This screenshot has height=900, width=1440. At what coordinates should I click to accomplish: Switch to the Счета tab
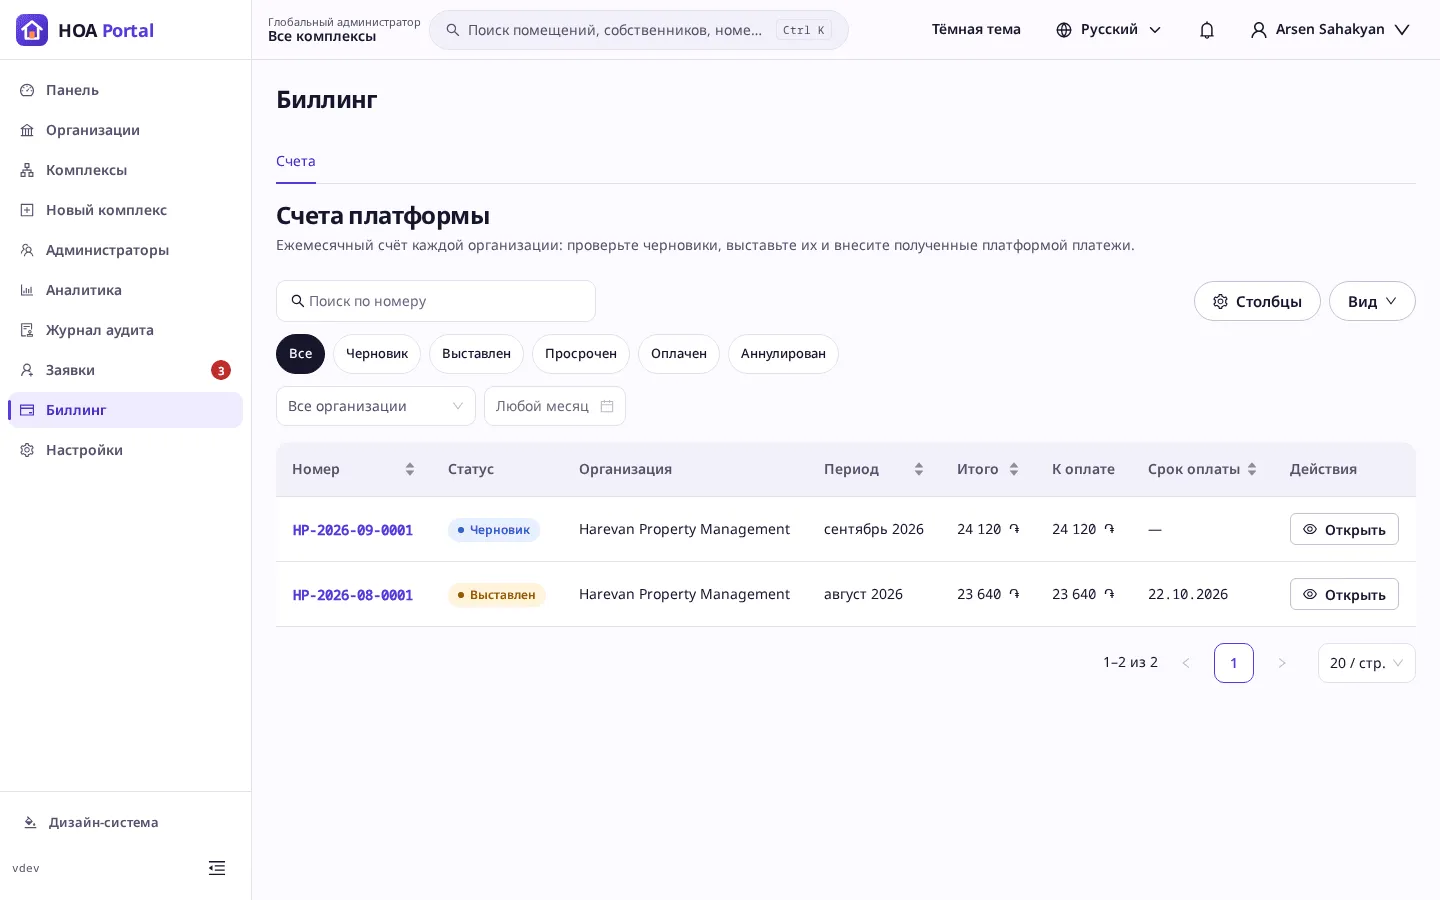click(296, 161)
